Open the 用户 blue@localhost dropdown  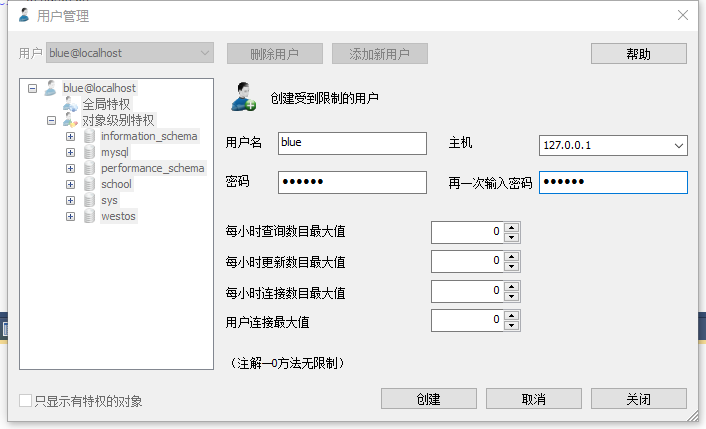coord(130,53)
